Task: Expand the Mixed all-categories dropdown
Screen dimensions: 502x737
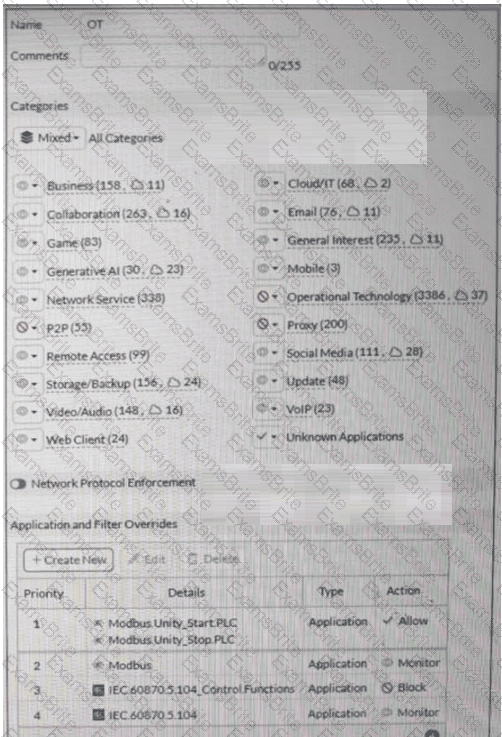Action: click(49, 138)
